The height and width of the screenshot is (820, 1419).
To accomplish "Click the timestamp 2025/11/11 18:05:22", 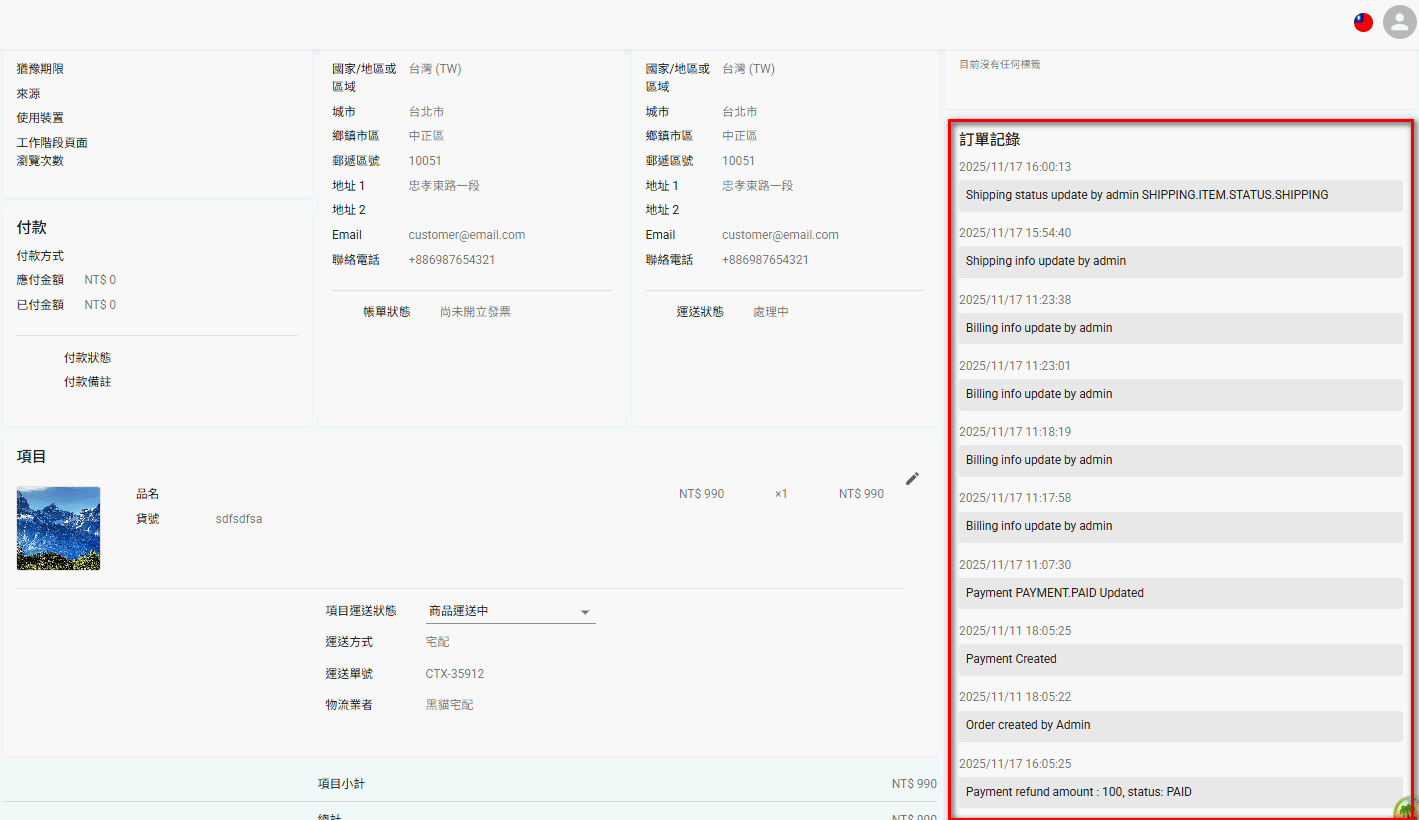I will (1015, 697).
